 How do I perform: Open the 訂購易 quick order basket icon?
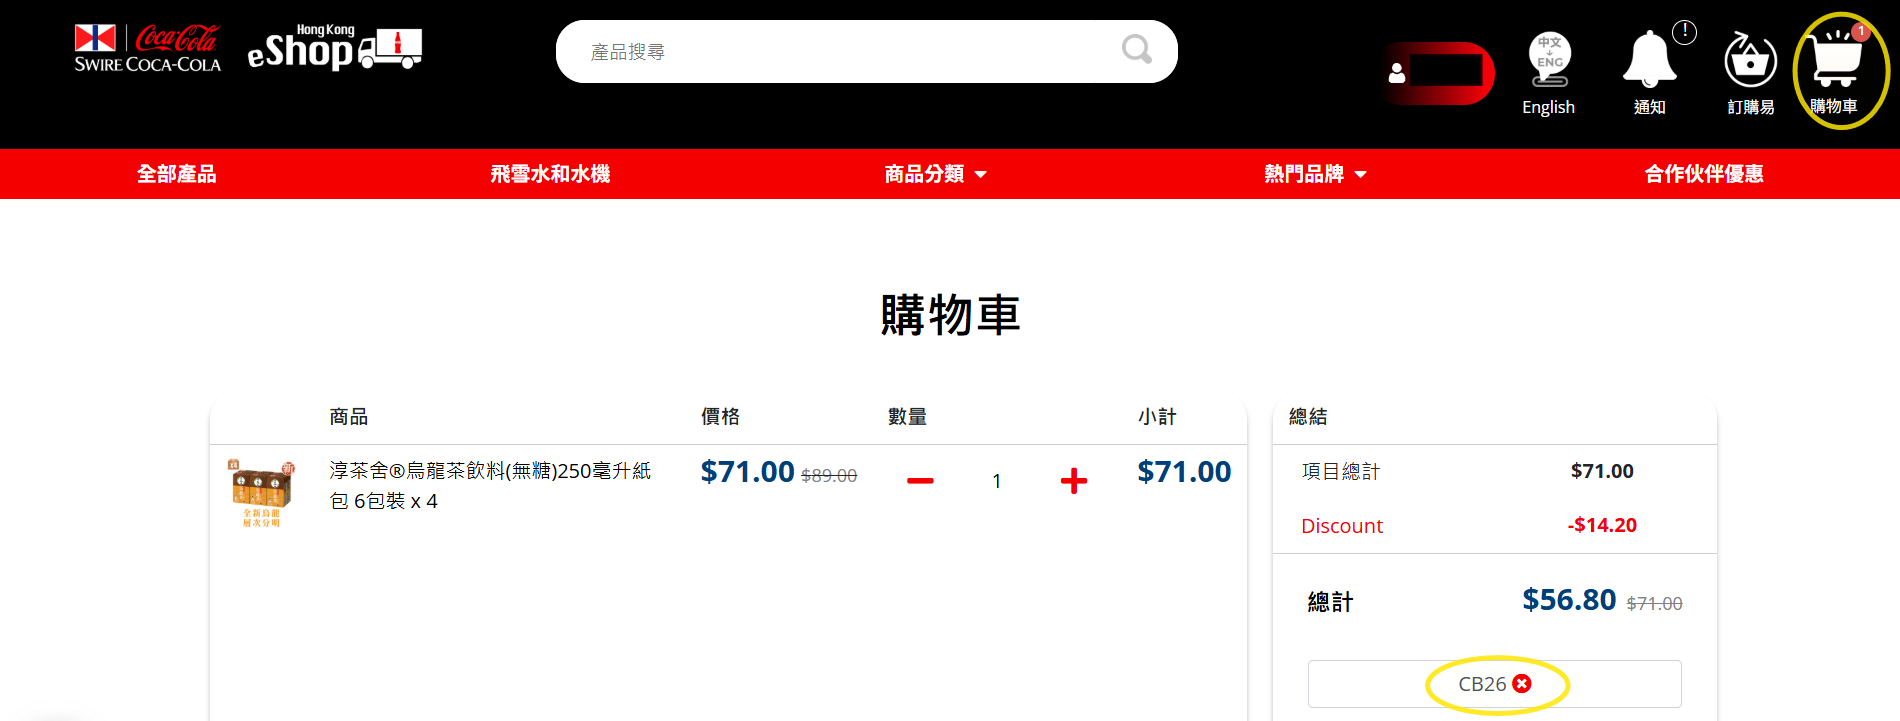pyautogui.click(x=1750, y=61)
